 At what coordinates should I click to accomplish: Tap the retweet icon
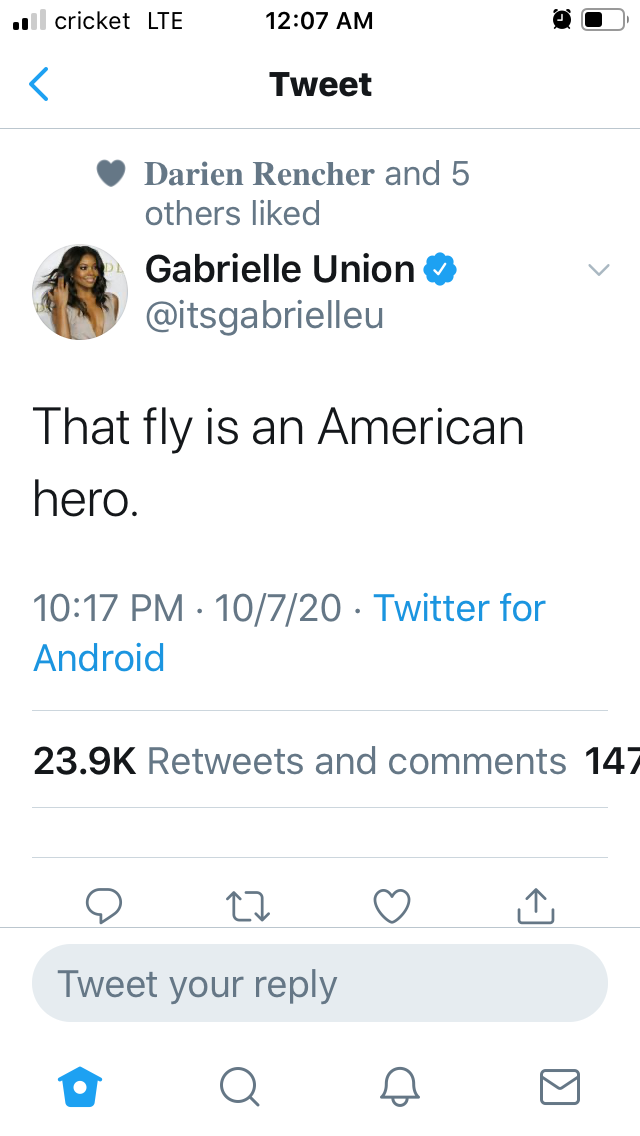[x=248, y=906]
